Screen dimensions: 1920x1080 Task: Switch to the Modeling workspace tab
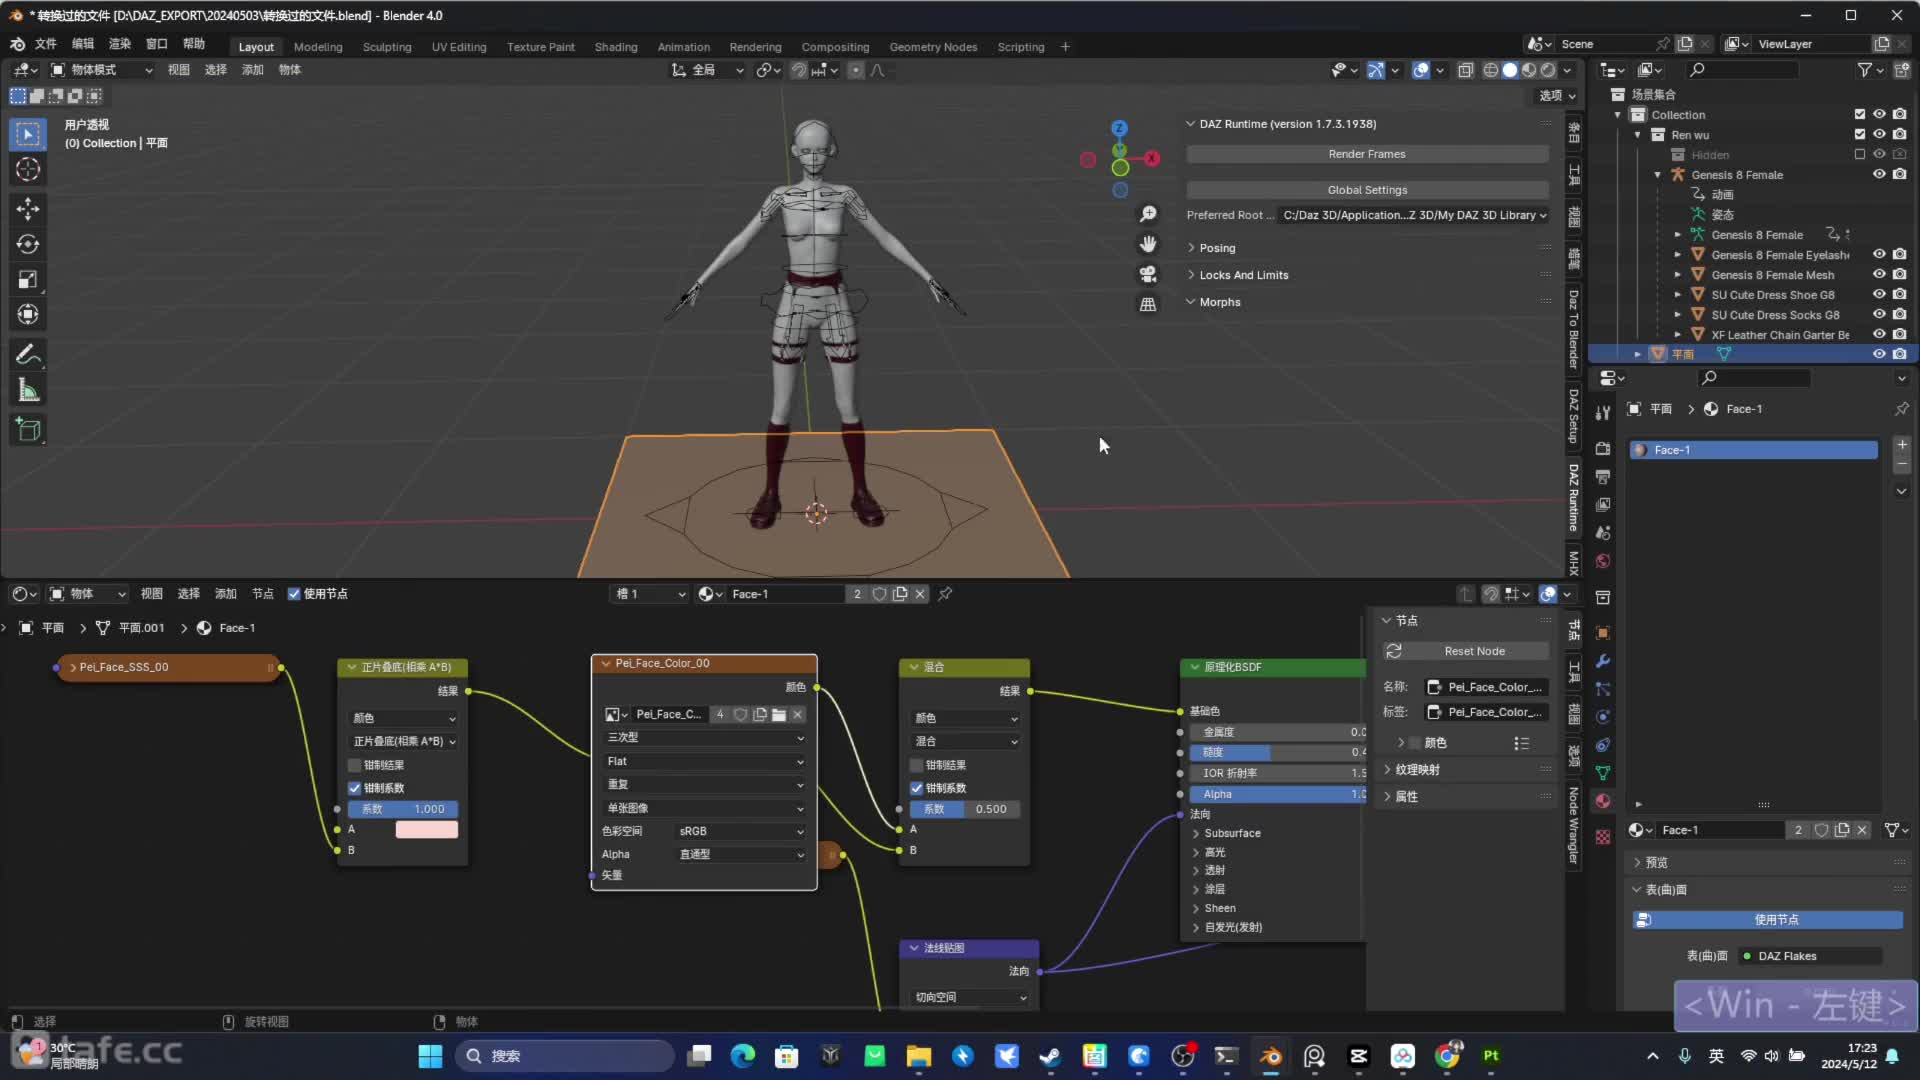(x=318, y=47)
